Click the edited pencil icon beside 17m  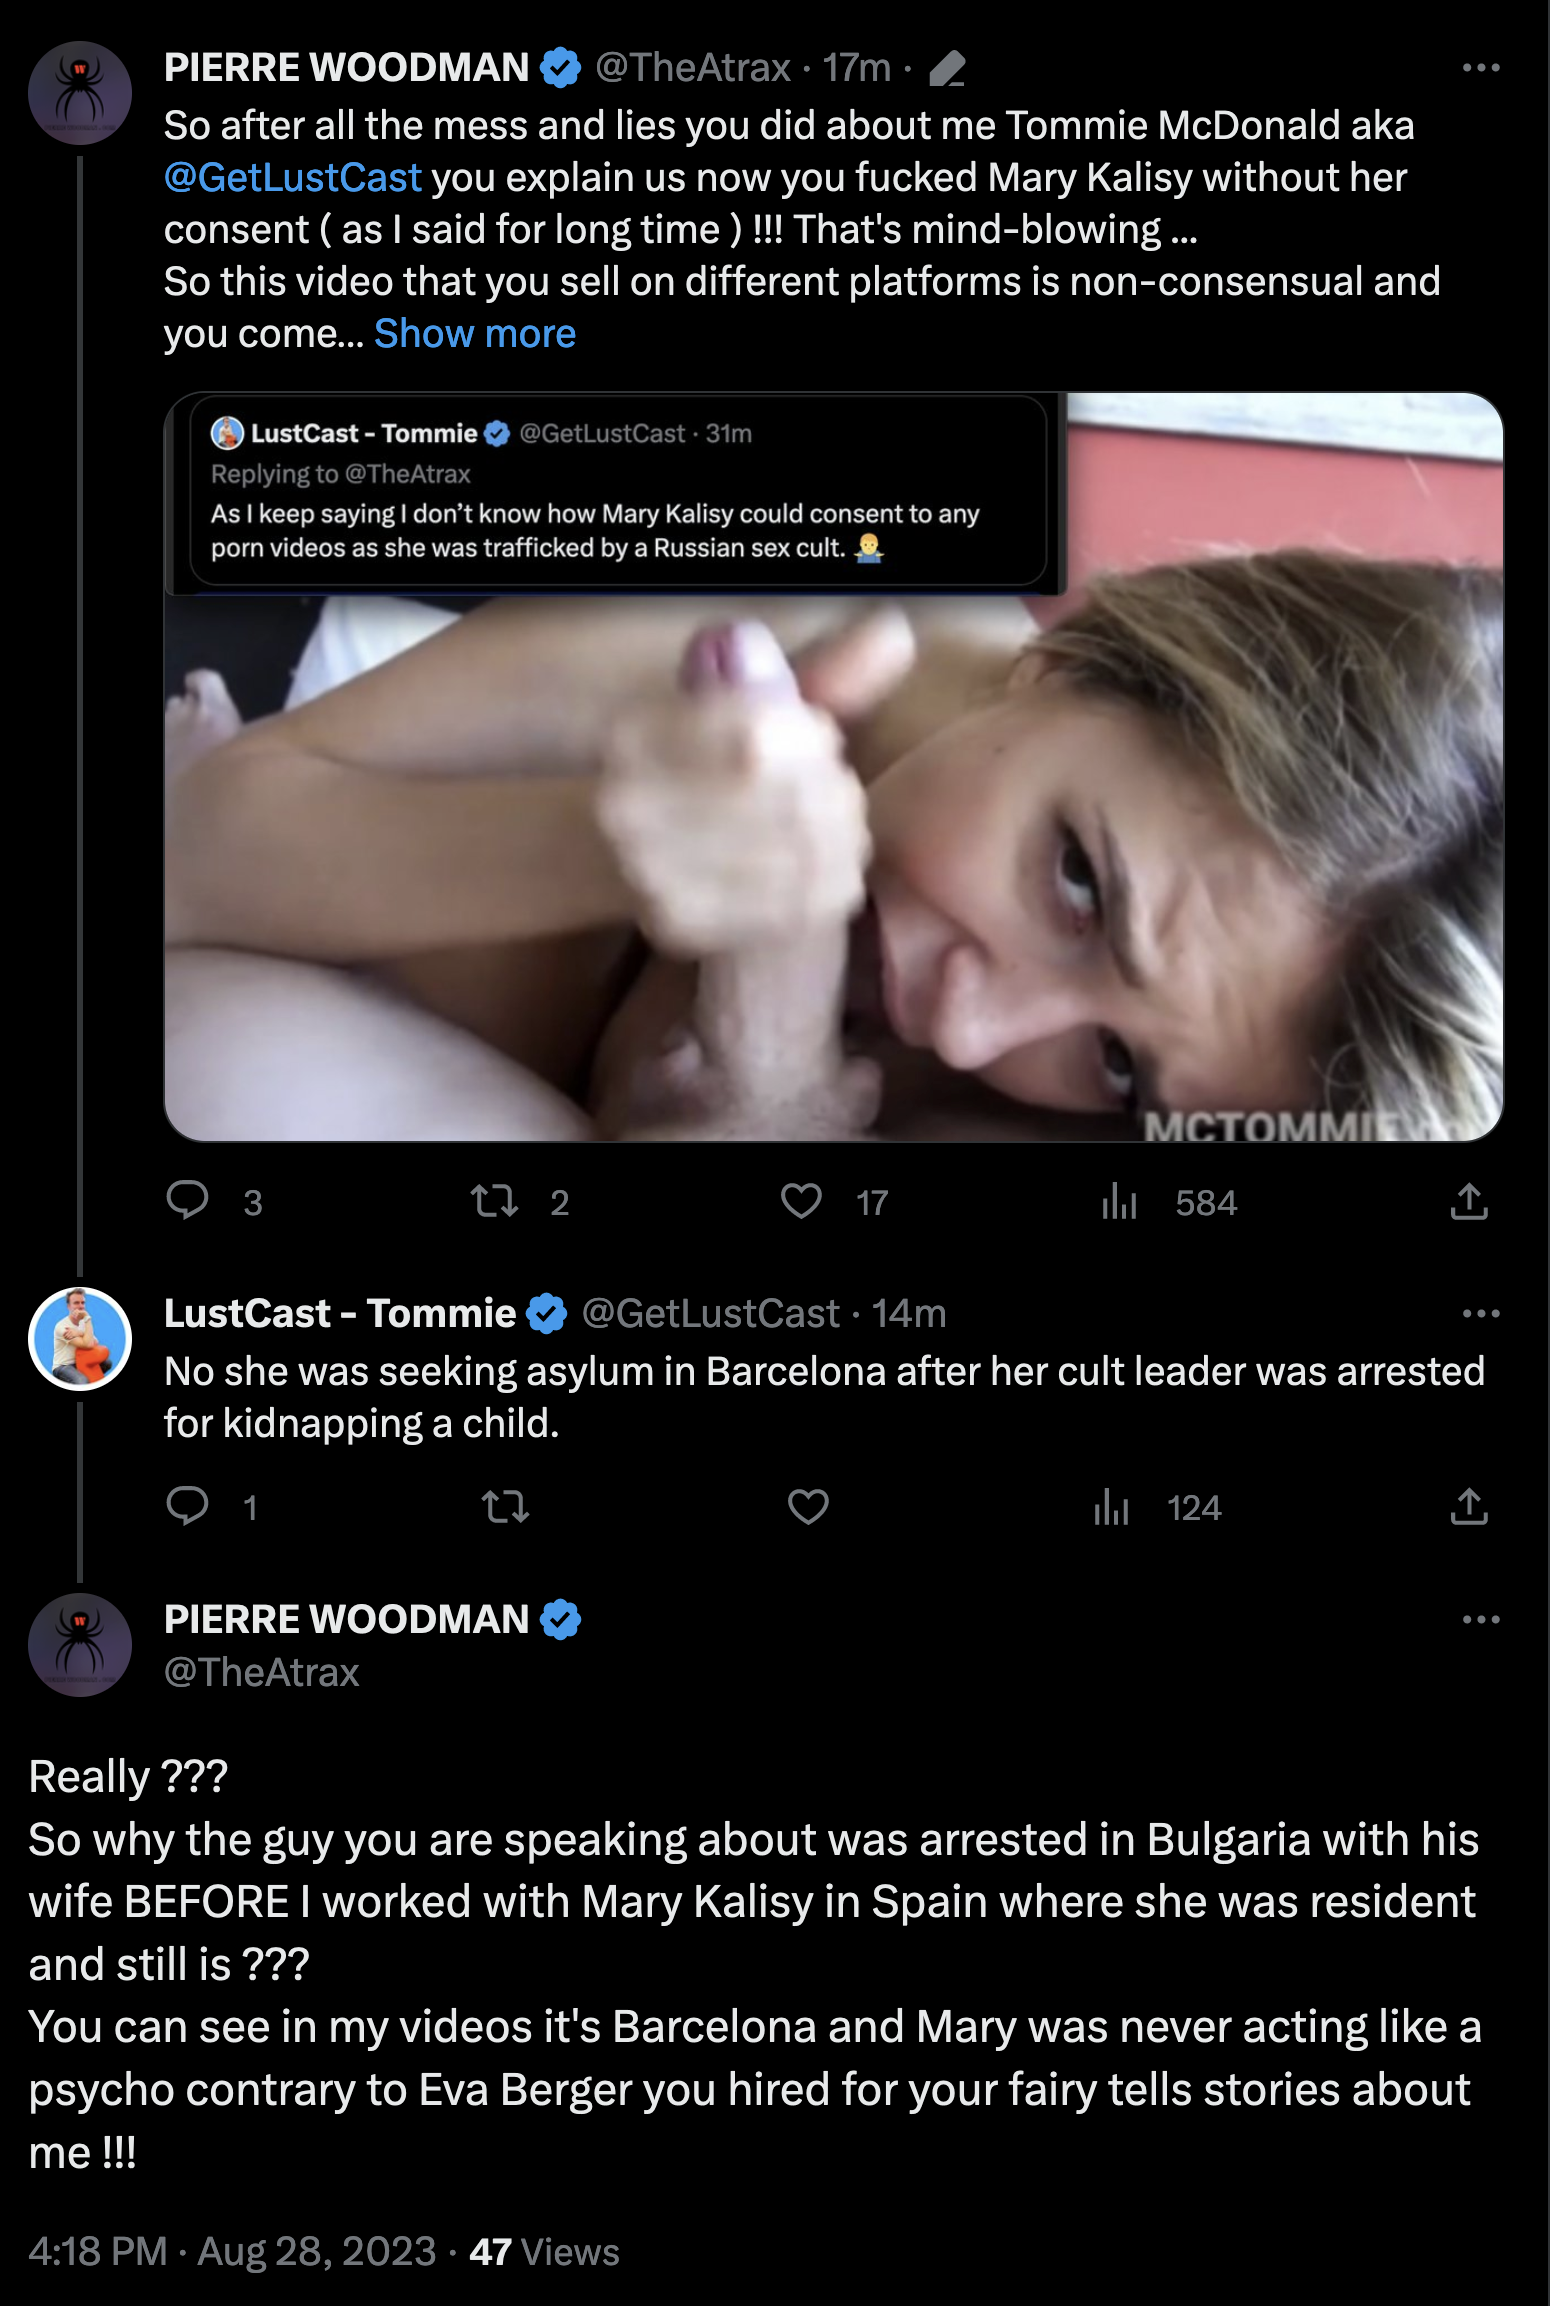coord(946,69)
